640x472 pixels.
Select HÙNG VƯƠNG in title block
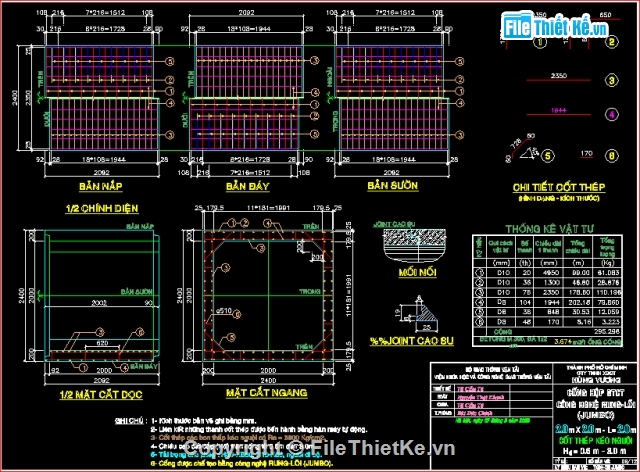[x=596, y=380]
